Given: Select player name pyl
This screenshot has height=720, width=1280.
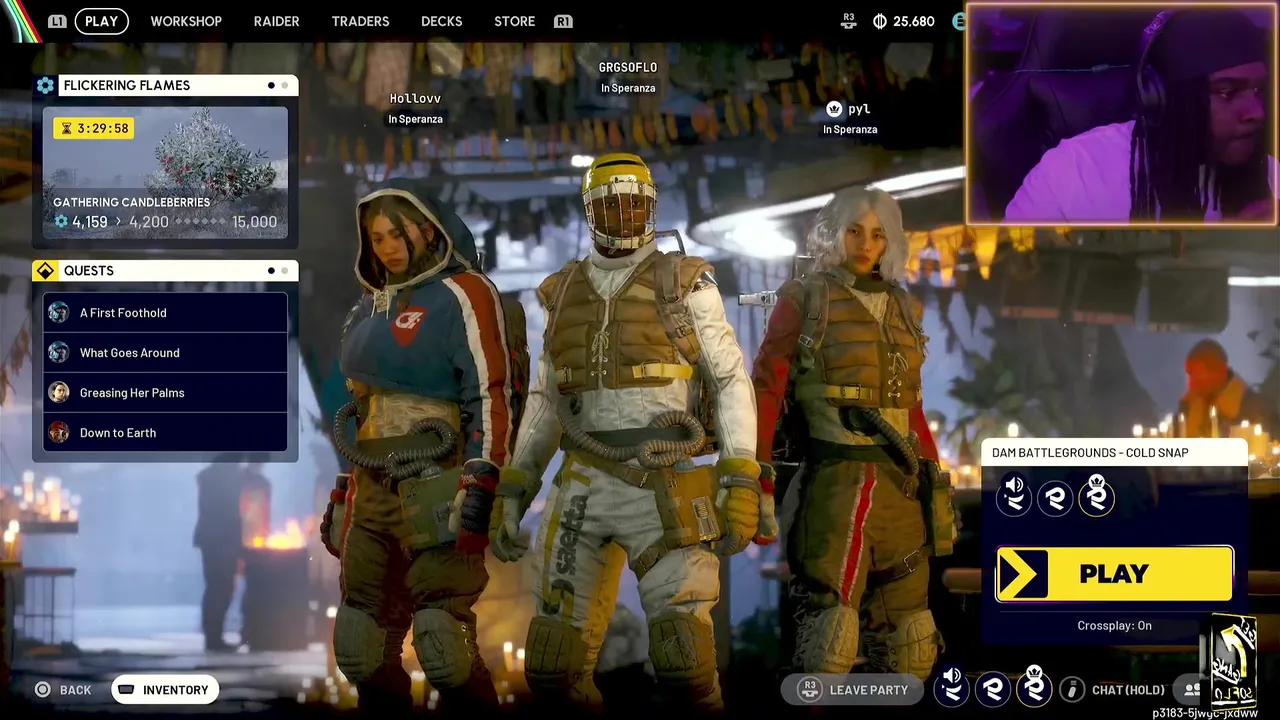Looking at the screenshot, I should pyautogui.click(x=859, y=109).
